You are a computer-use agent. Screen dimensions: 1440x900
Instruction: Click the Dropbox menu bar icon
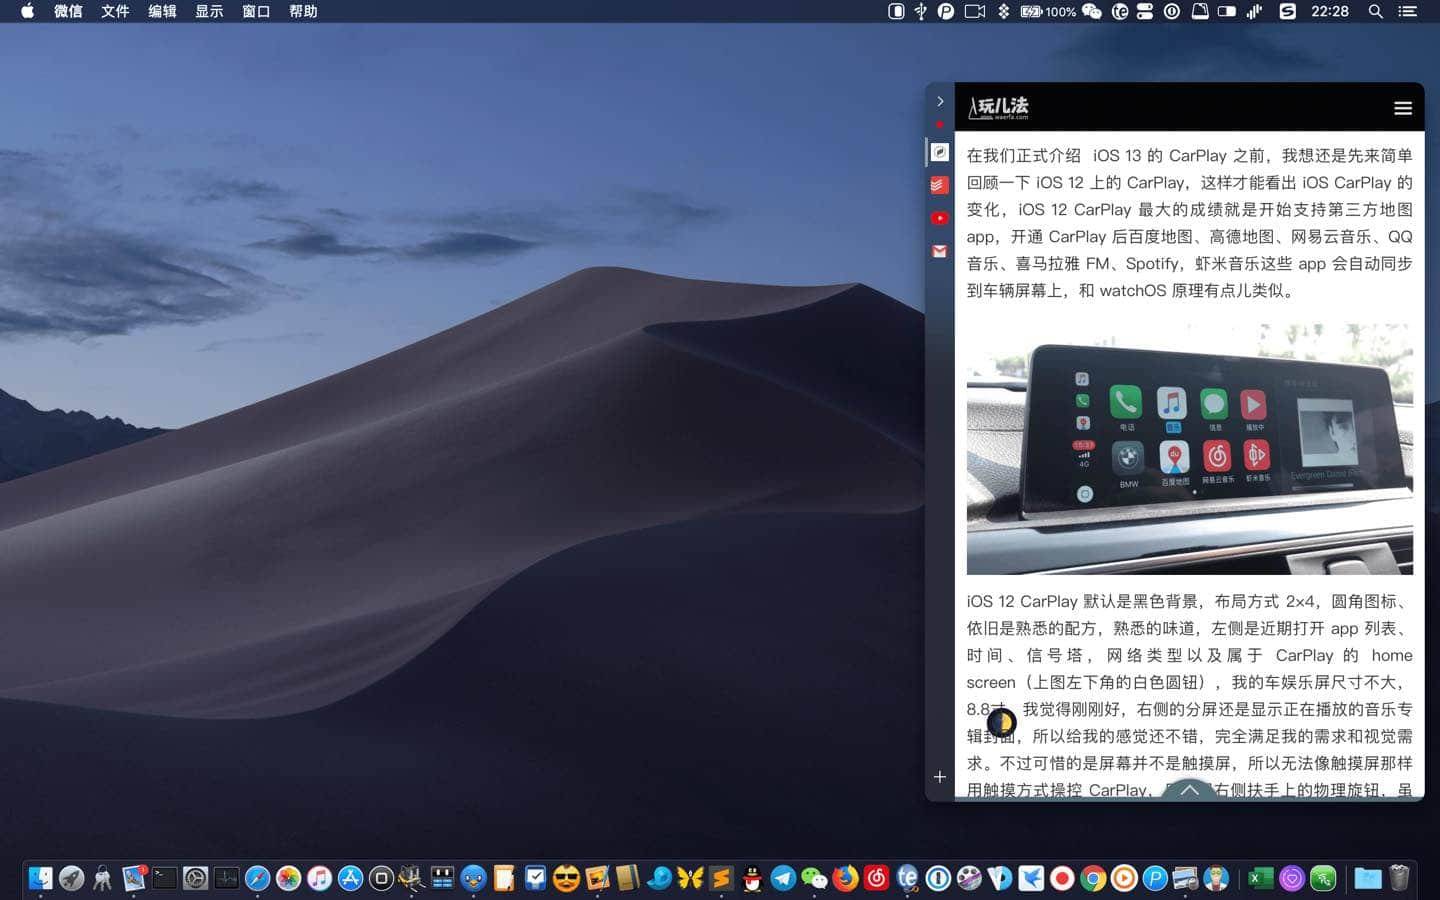1003,11
